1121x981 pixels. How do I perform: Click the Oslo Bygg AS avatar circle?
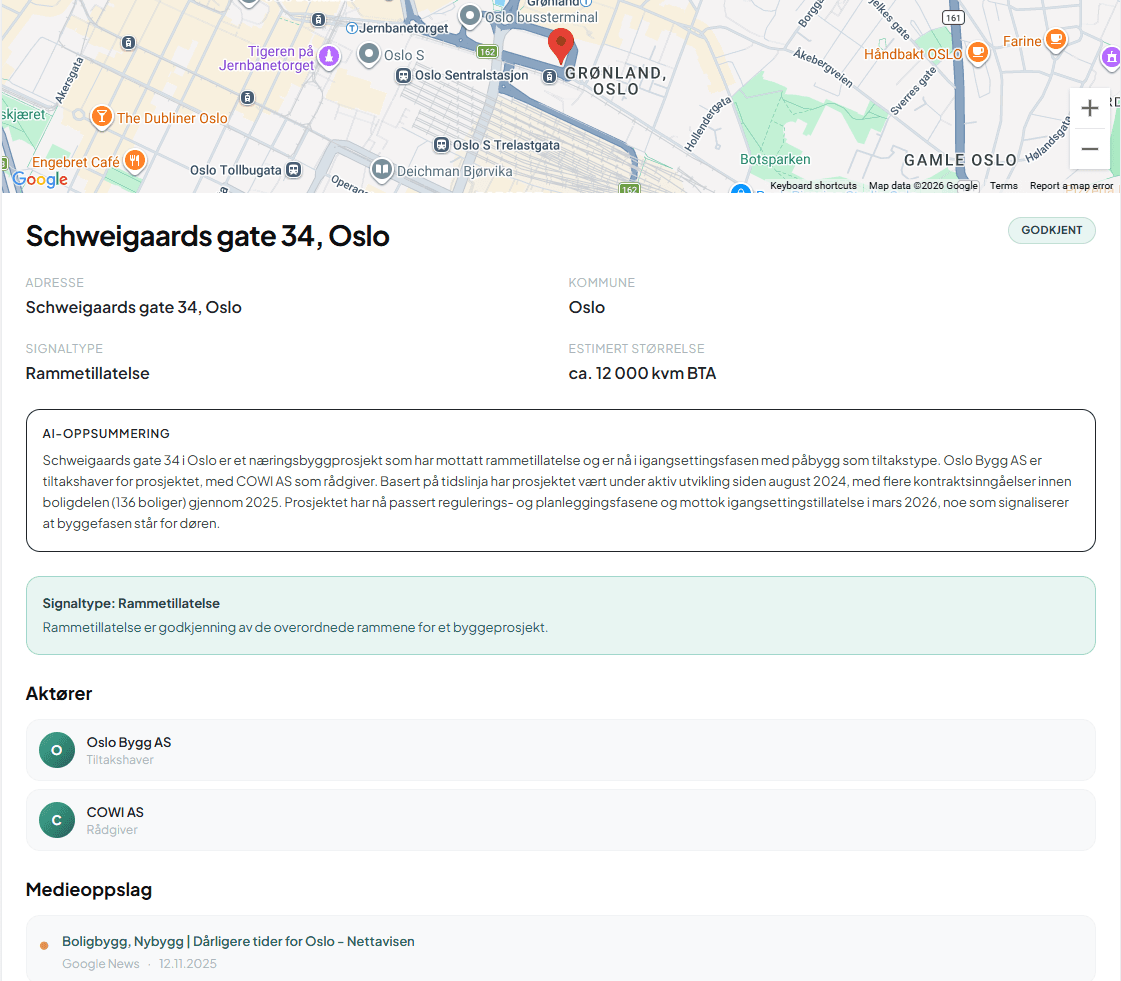coord(57,750)
